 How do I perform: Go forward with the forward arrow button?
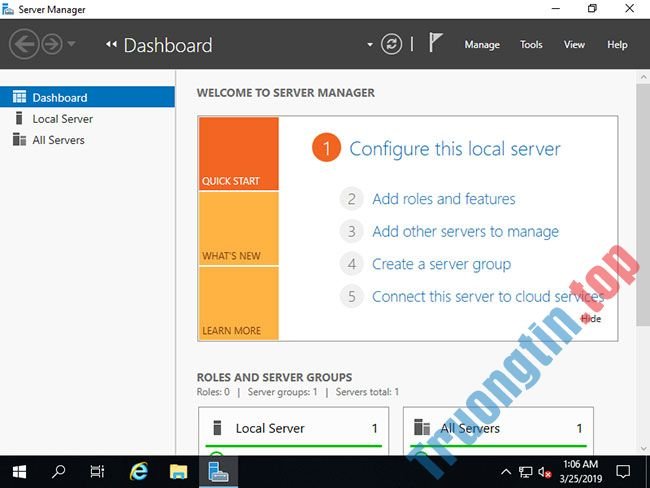52,44
